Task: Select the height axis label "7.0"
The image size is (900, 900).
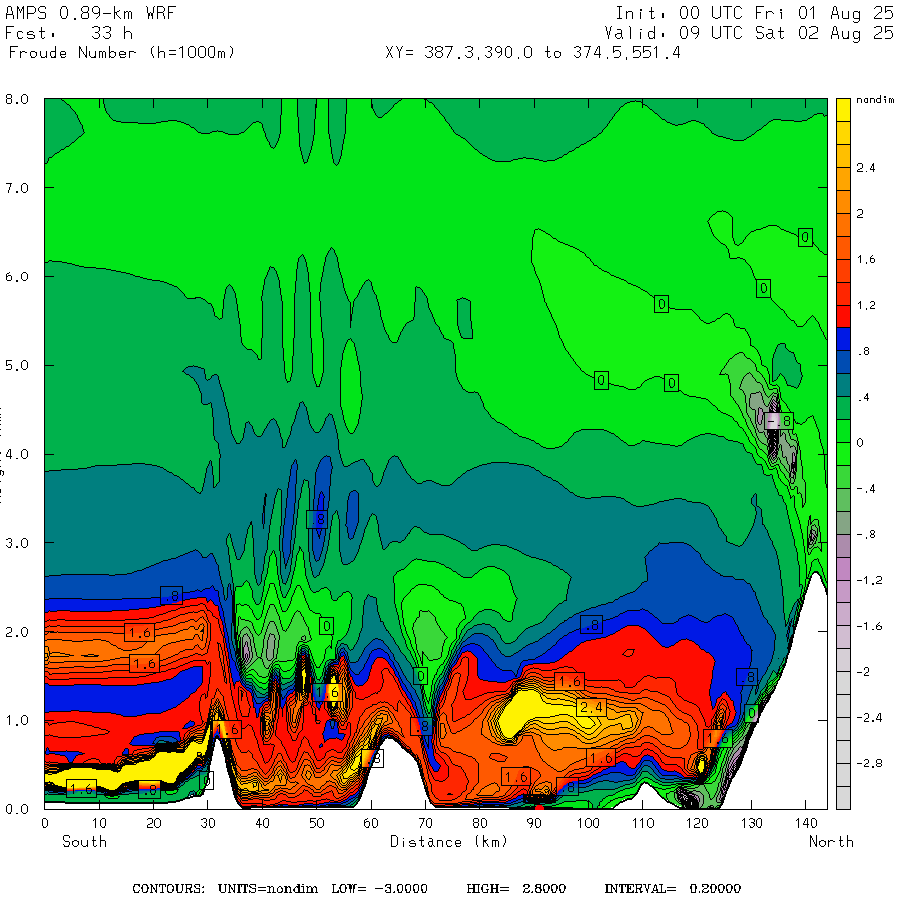Action: [x=17, y=188]
